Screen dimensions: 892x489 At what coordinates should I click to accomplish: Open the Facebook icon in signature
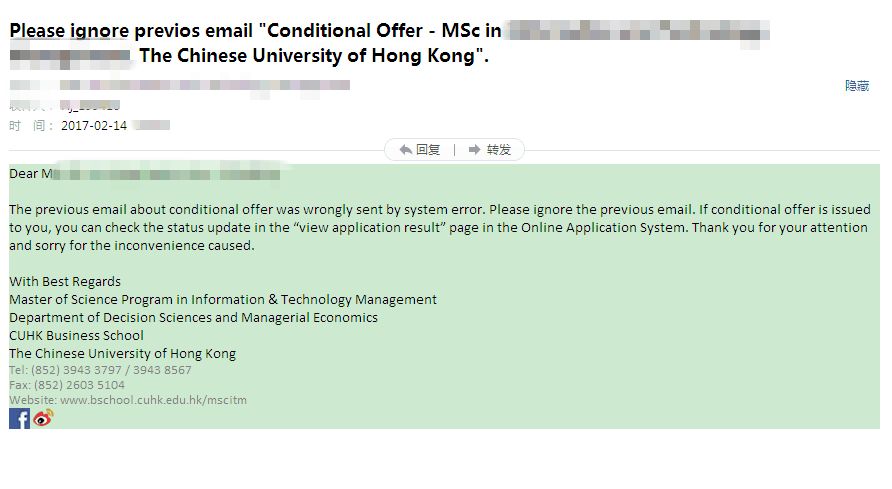point(19,418)
